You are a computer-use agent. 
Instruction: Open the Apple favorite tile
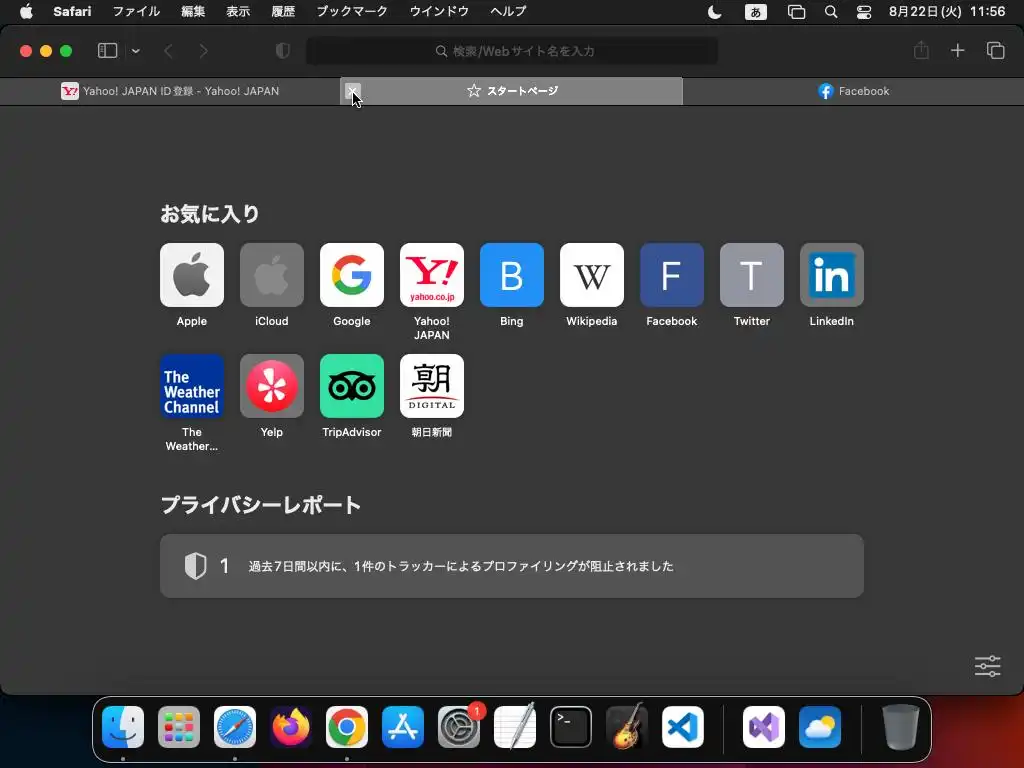[191, 275]
